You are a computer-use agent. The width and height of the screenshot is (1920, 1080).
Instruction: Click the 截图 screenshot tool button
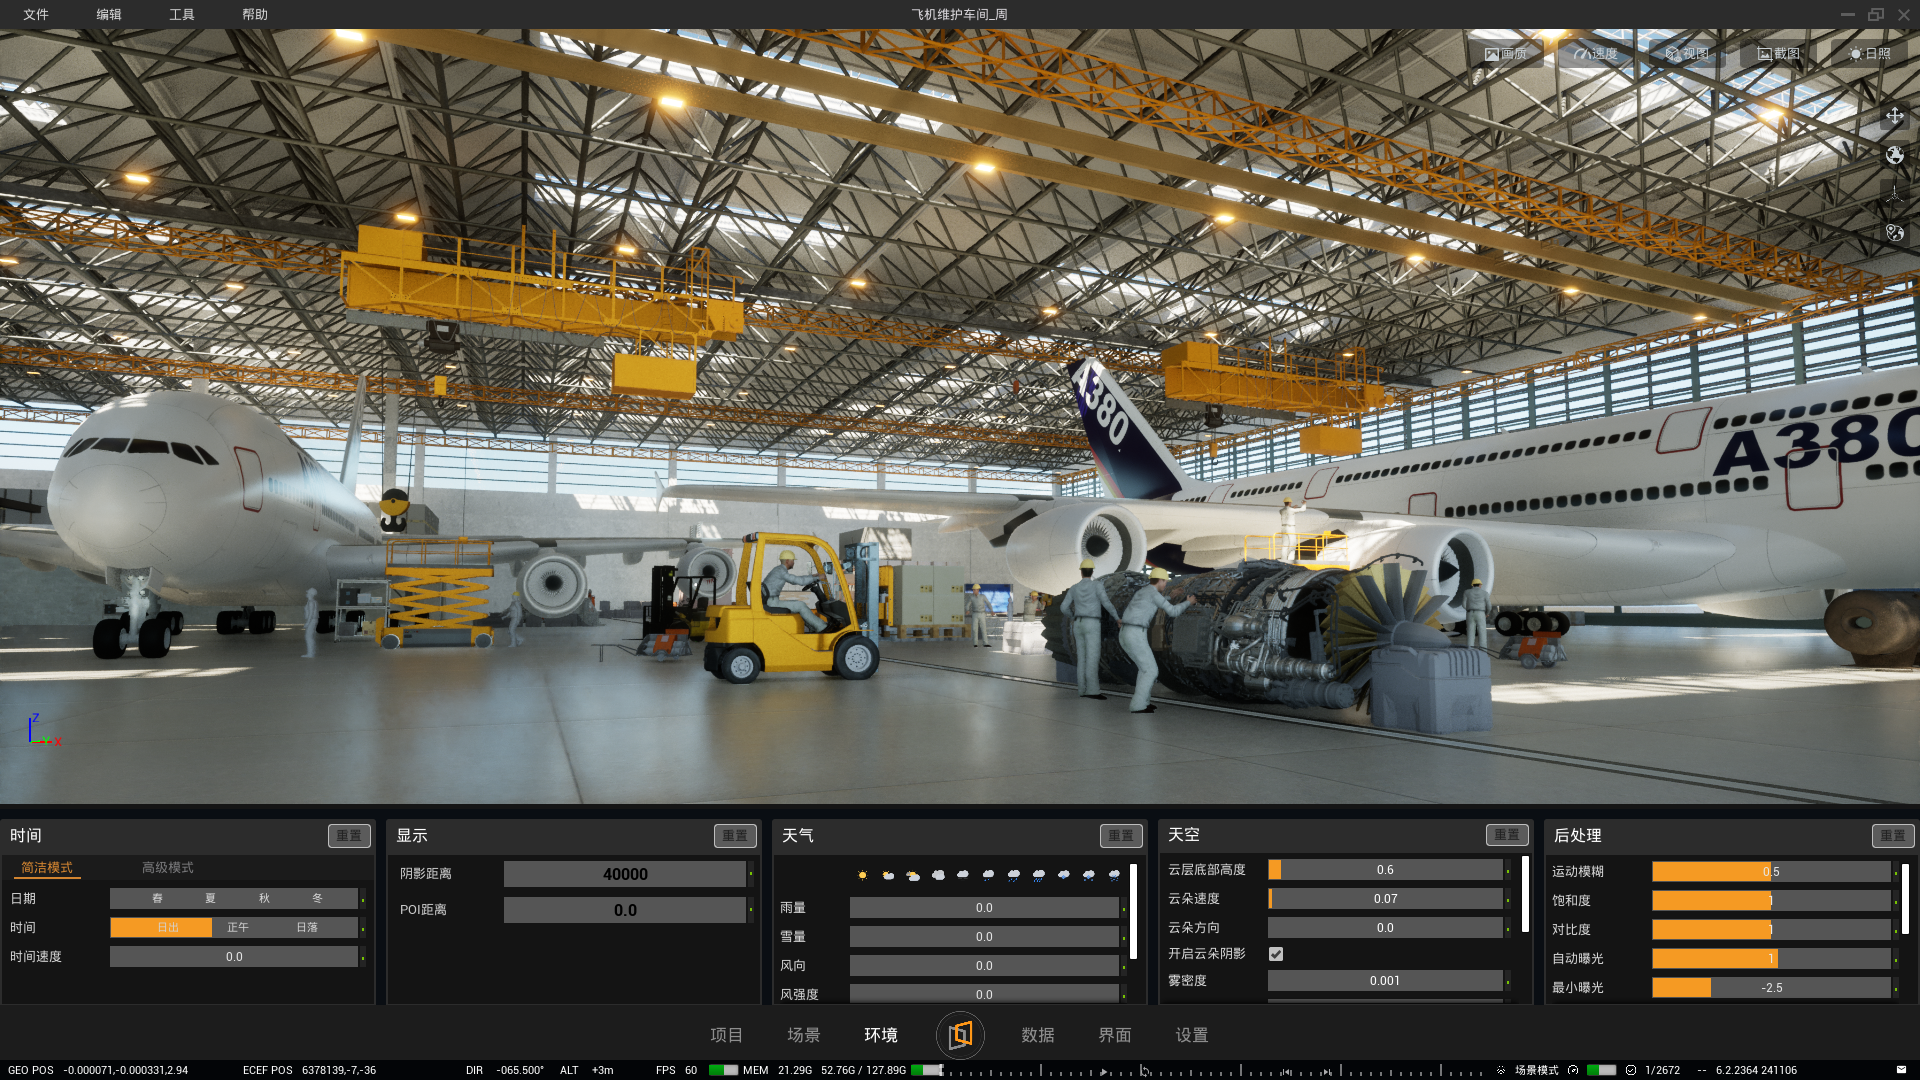point(1779,54)
